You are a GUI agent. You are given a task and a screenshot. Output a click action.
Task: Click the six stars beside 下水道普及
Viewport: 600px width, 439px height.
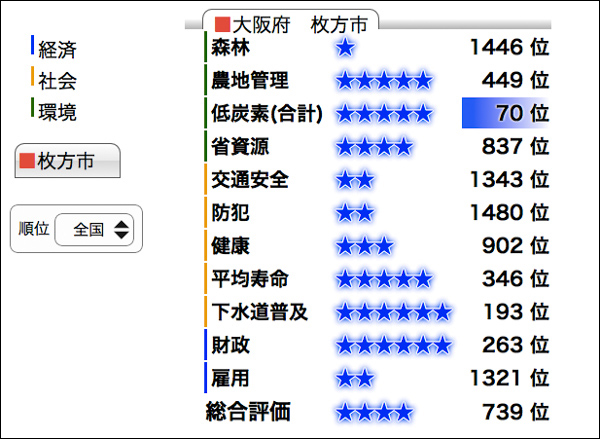pos(394,312)
